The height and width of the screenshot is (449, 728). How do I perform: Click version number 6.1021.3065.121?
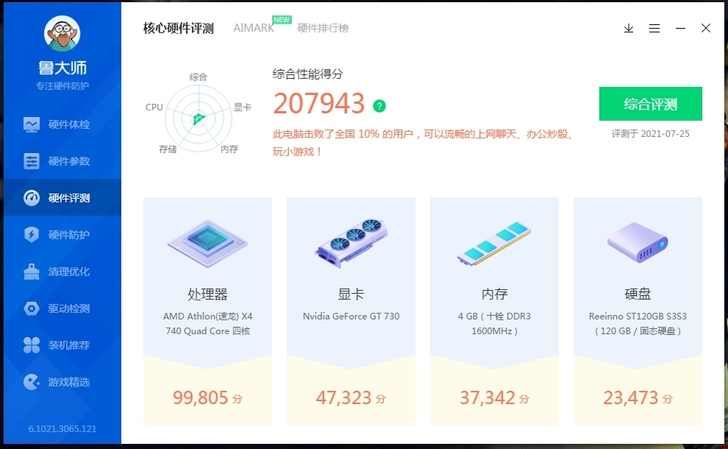62,429
